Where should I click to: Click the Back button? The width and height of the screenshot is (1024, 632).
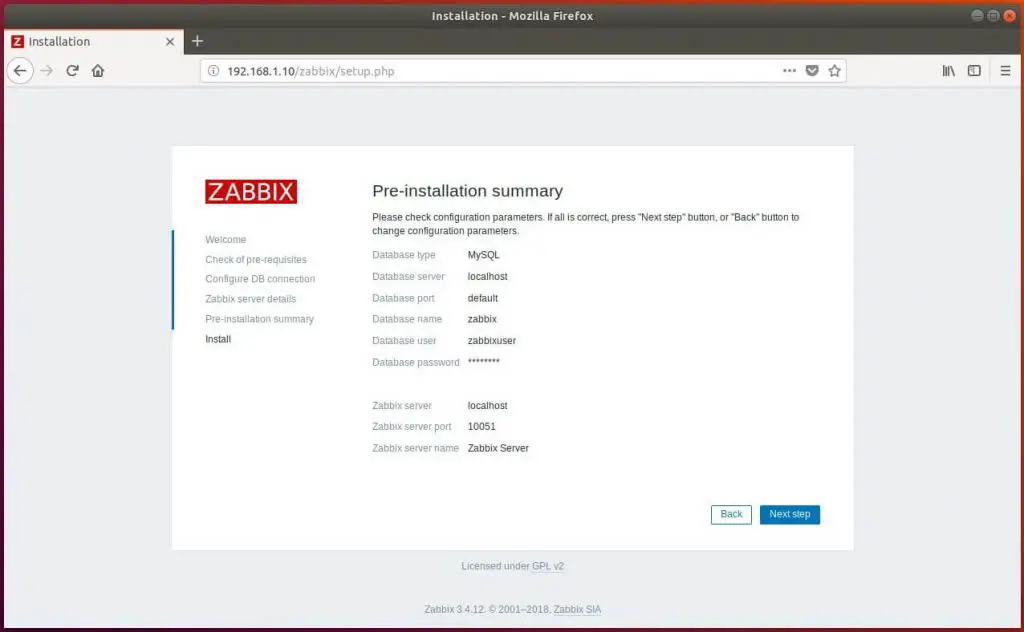tap(731, 514)
